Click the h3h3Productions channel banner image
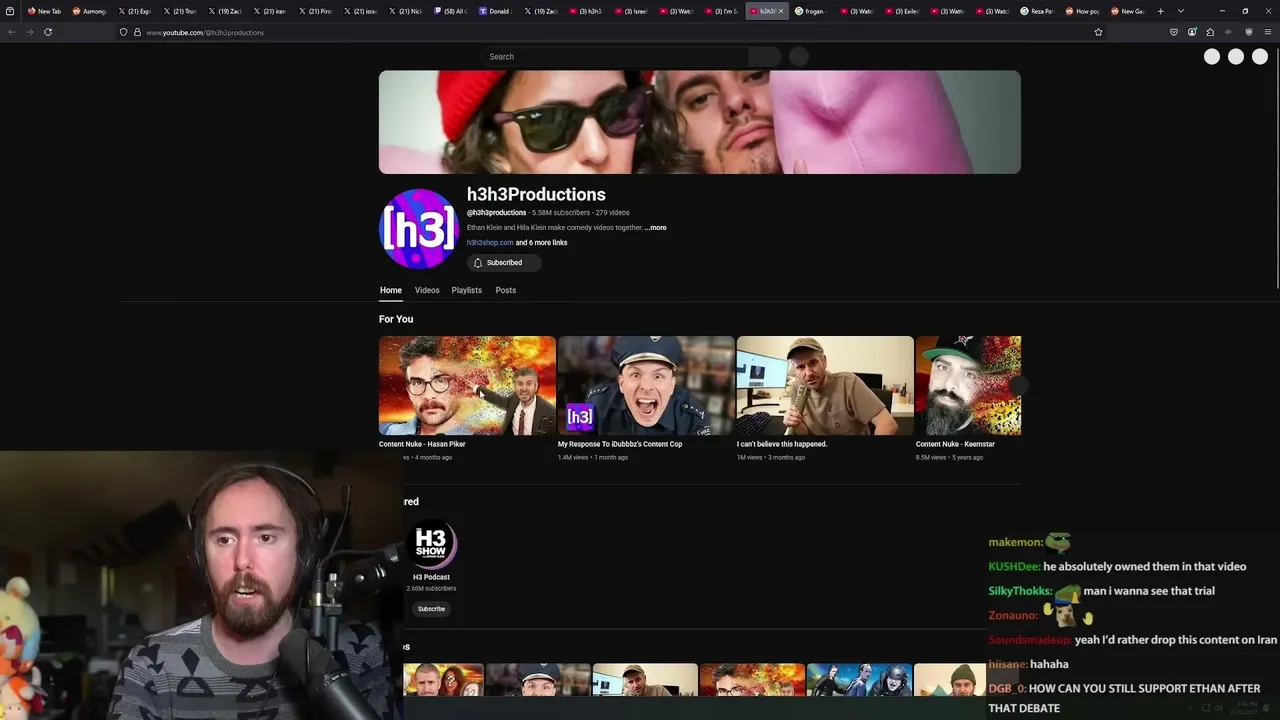The image size is (1280, 720). 700,122
